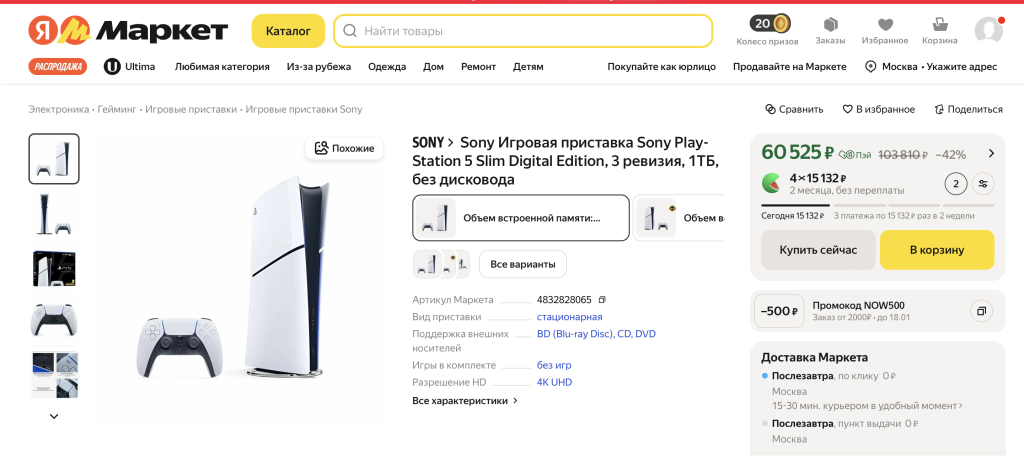Click the Ultima logo icon
Image resolution: width=1024 pixels, height=456 pixels.
point(112,66)
